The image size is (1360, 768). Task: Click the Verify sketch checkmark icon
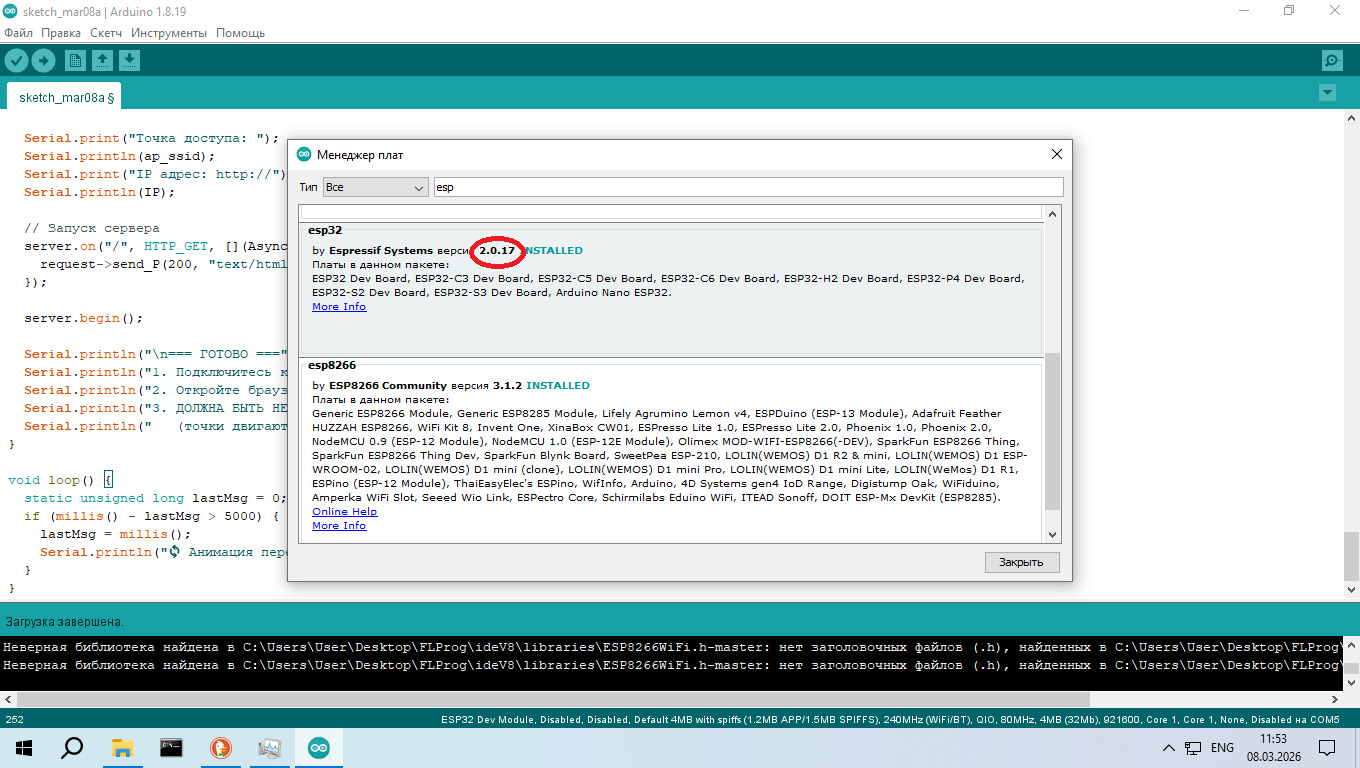(16, 61)
